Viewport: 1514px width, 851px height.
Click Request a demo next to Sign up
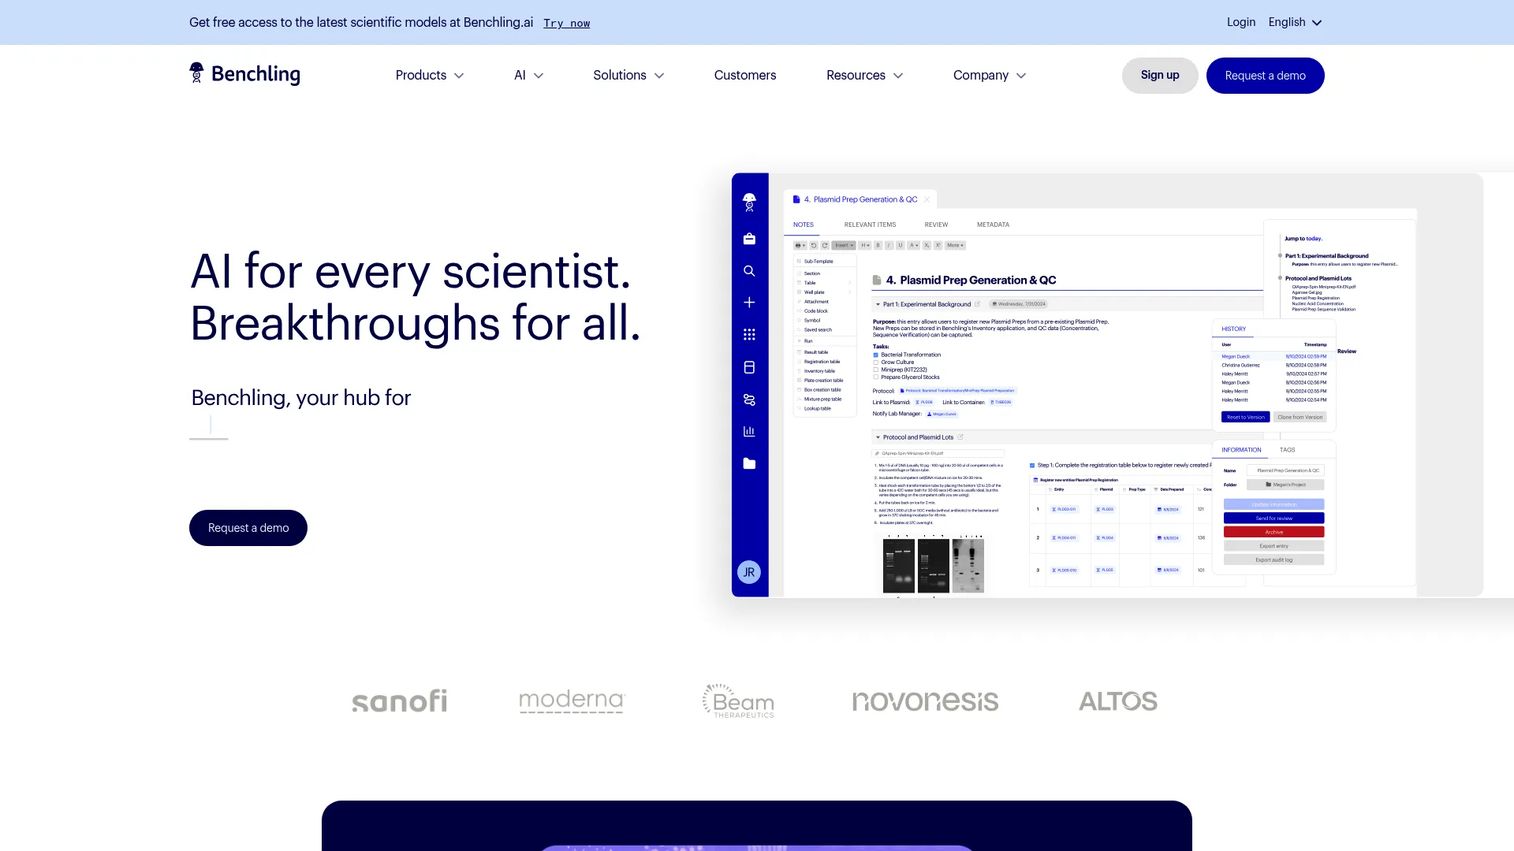(x=1265, y=75)
